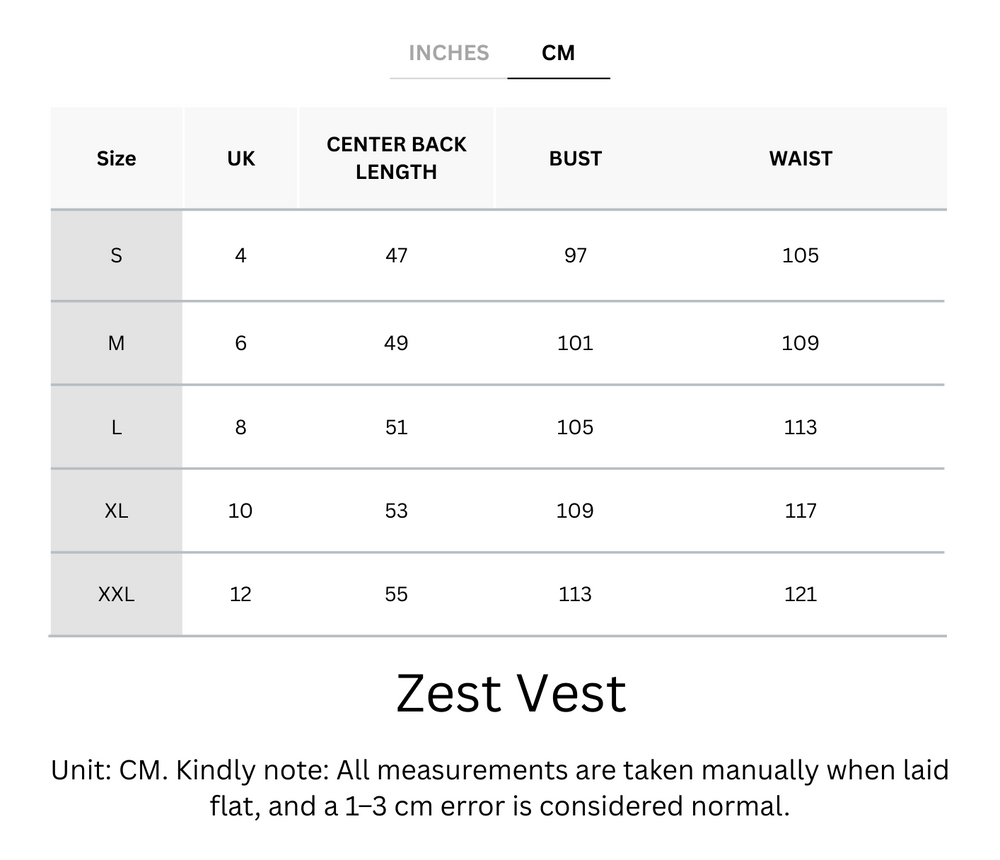
Task: Click the Size column header
Action: pyautogui.click(x=116, y=158)
